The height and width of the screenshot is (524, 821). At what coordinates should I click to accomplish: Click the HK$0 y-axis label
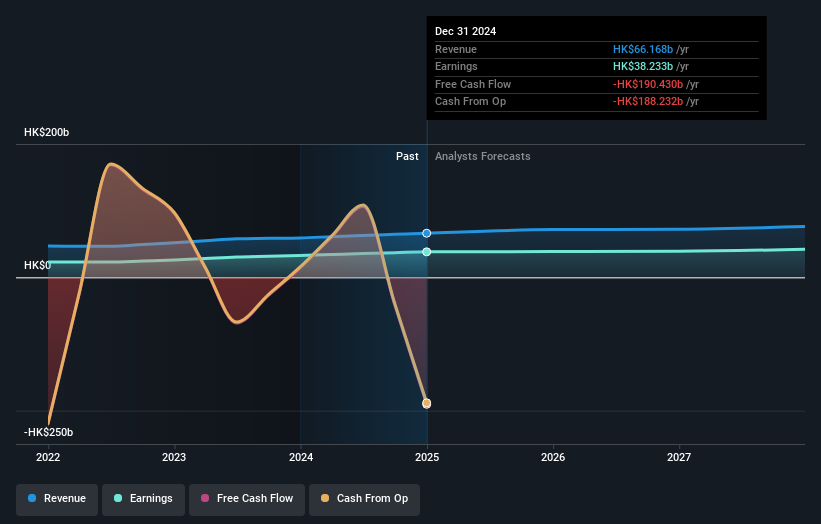point(38,265)
